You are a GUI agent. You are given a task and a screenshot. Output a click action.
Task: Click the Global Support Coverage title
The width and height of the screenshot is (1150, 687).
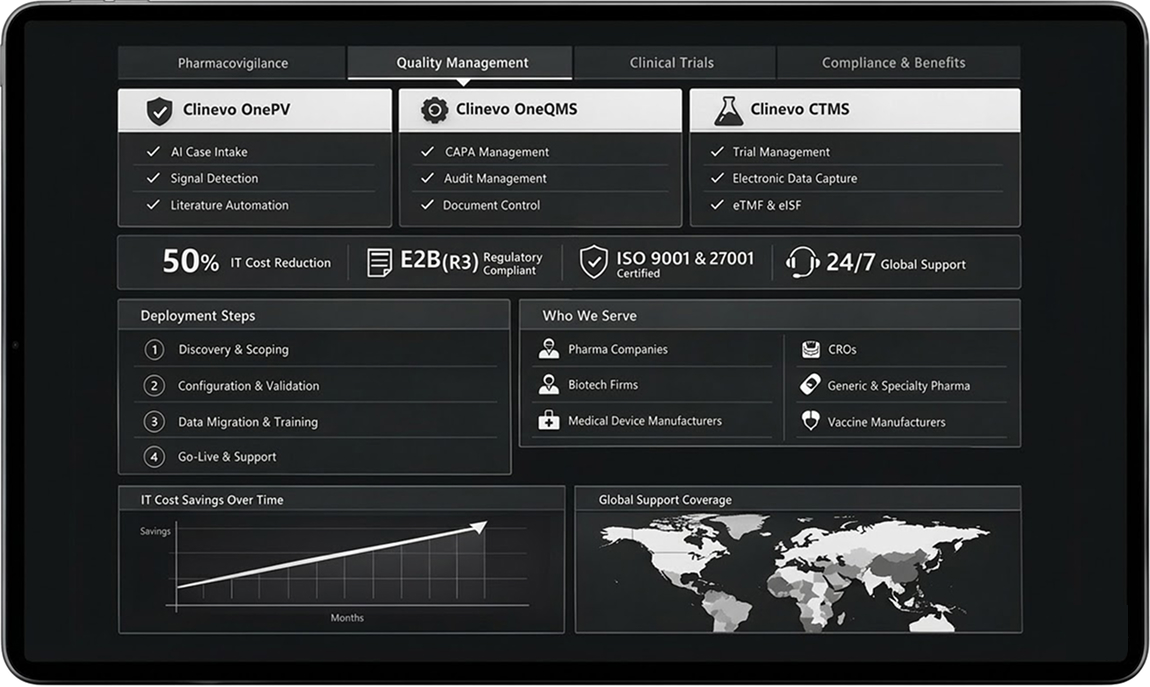coord(664,500)
